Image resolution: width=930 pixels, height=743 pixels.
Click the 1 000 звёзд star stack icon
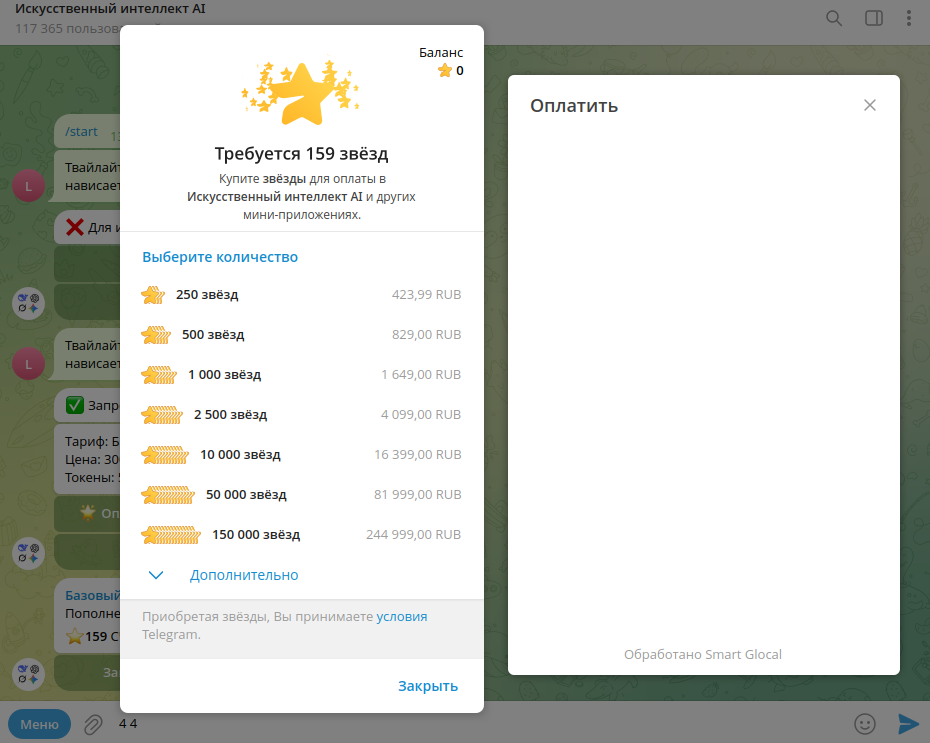(x=159, y=375)
